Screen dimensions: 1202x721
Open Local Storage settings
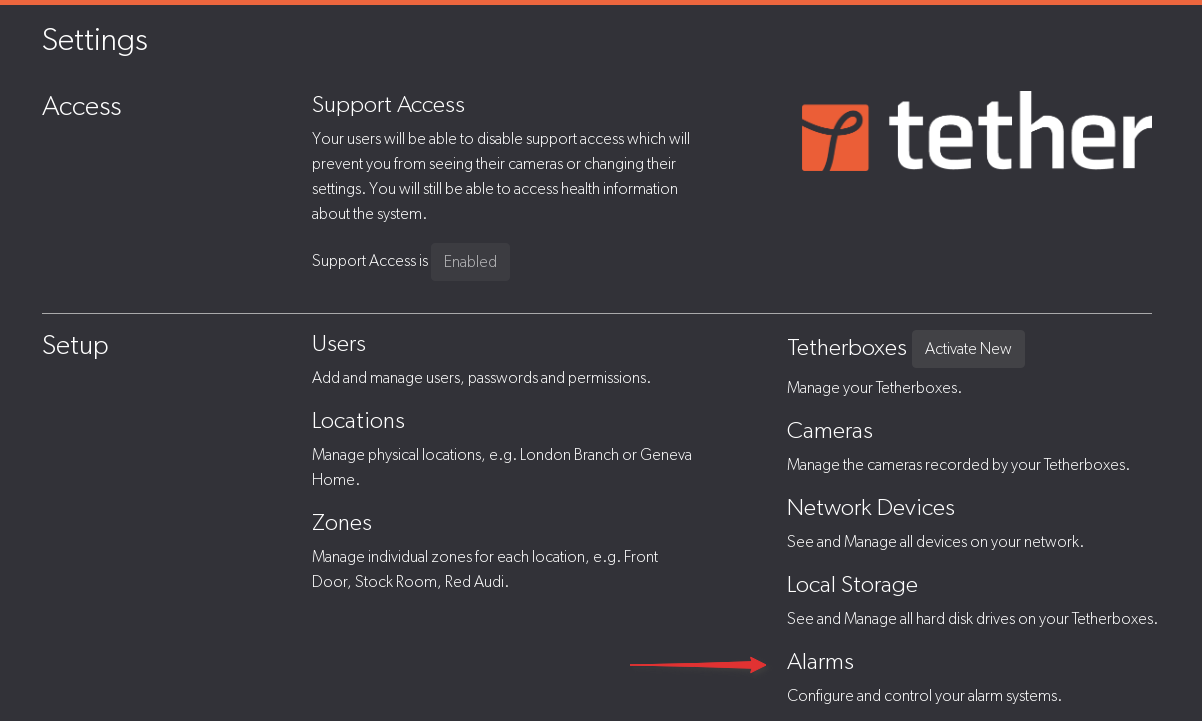[852, 585]
